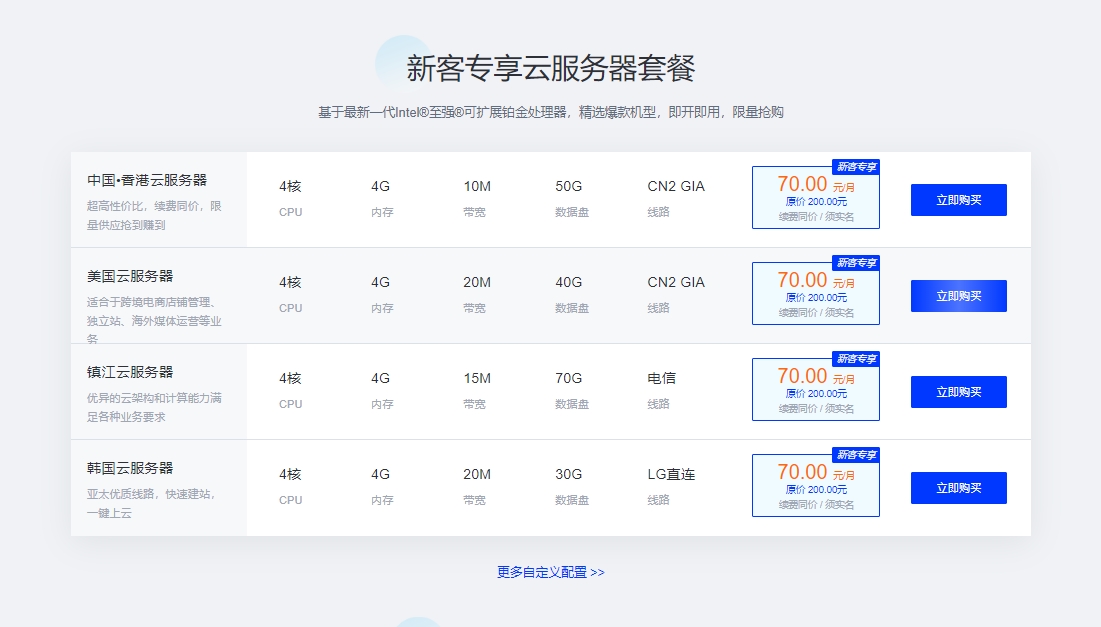Click the LG直连 line type
The height and width of the screenshot is (627, 1101).
point(671,474)
